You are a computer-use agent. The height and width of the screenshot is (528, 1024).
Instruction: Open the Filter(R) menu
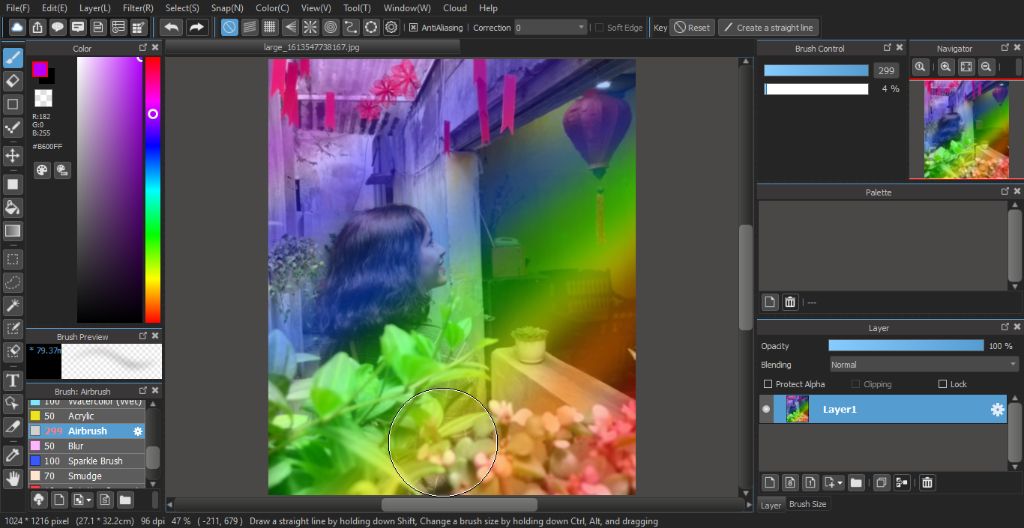(x=138, y=8)
